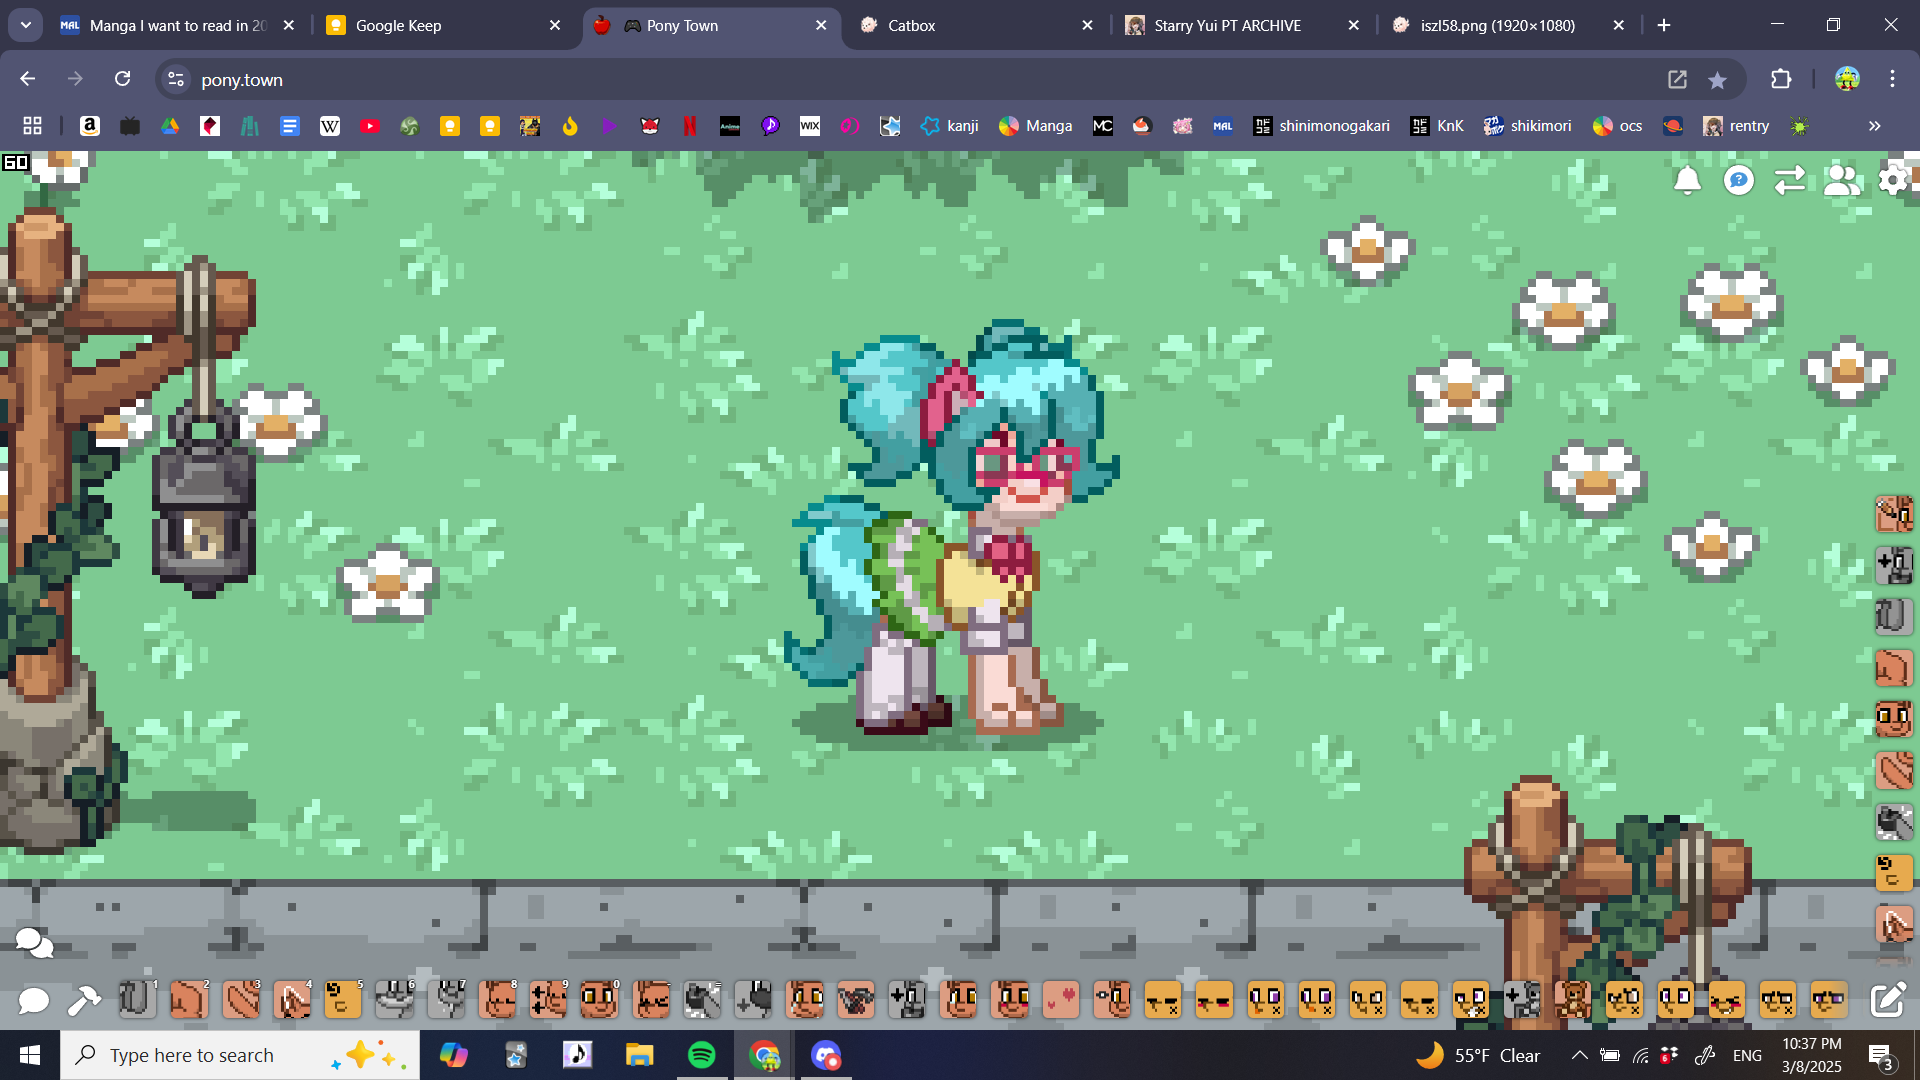Trigger the teddy bear action slot

[1573, 999]
